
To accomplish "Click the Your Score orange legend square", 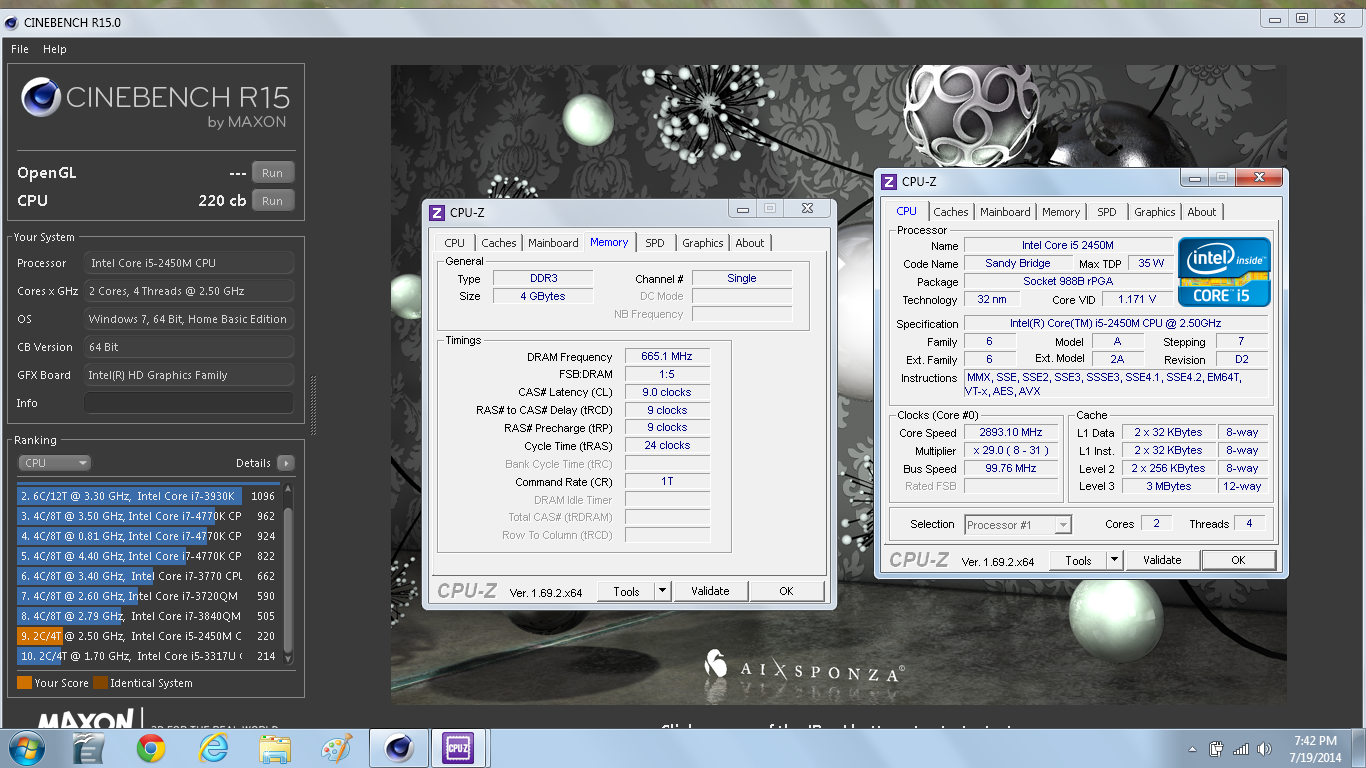I will click(24, 683).
